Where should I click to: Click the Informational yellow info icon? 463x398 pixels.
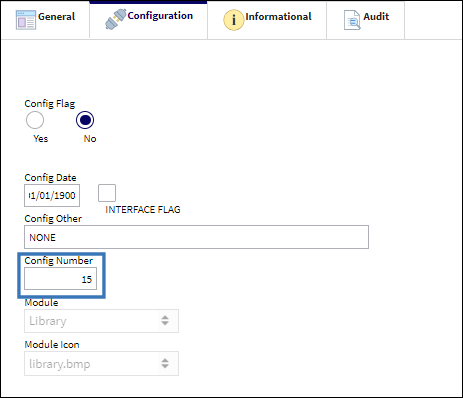pyautogui.click(x=234, y=20)
